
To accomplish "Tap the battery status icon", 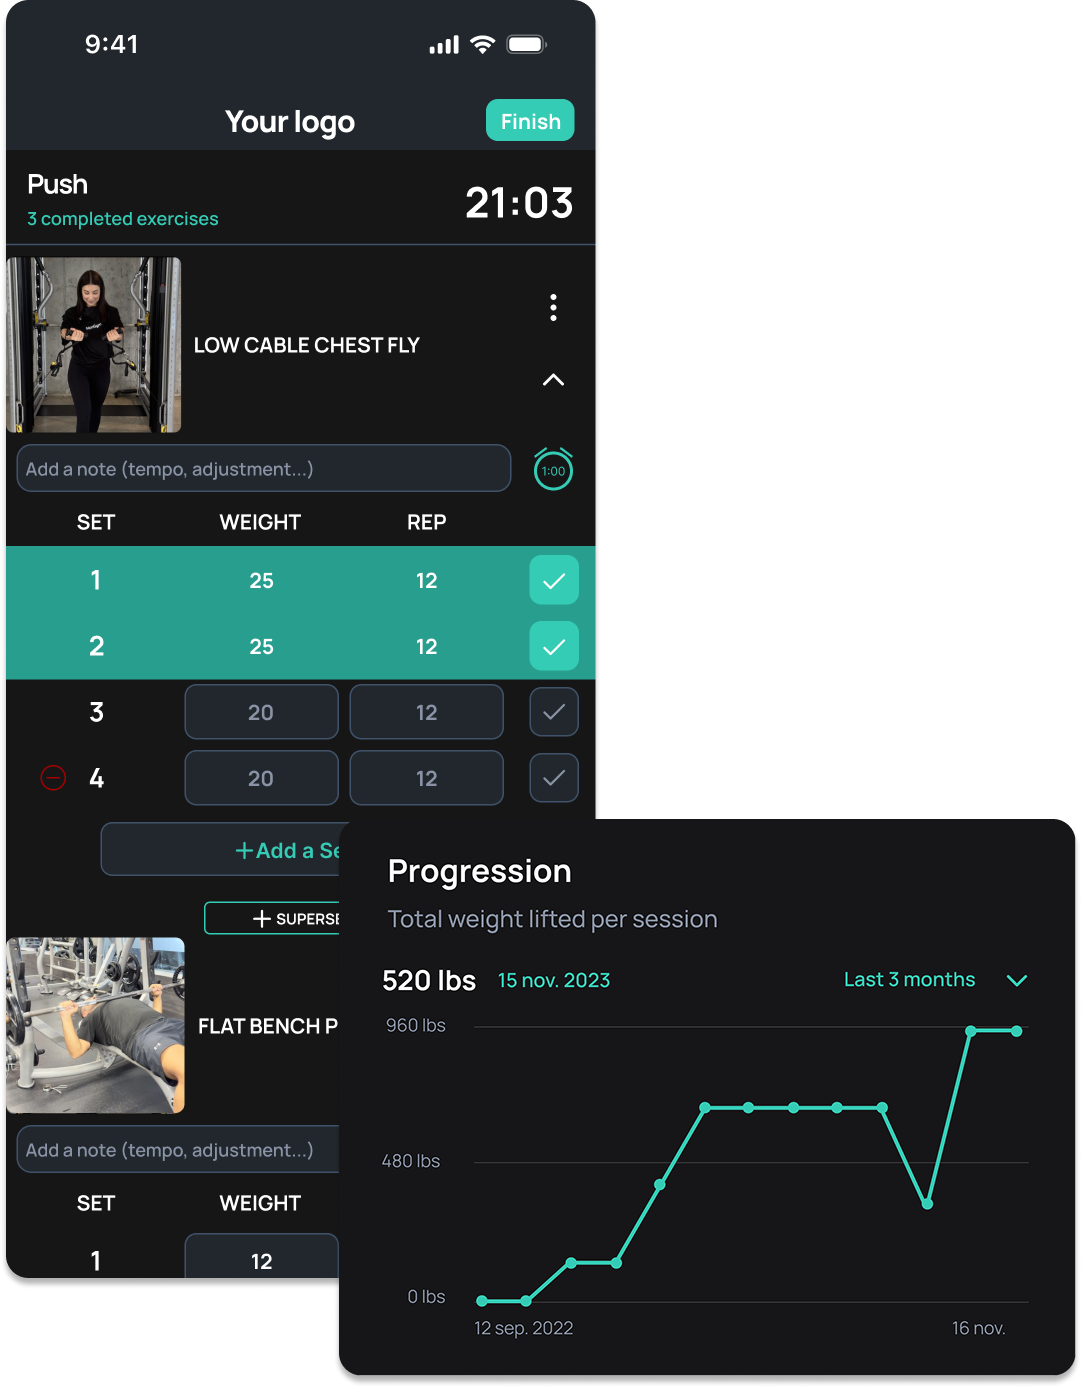I will (526, 44).
